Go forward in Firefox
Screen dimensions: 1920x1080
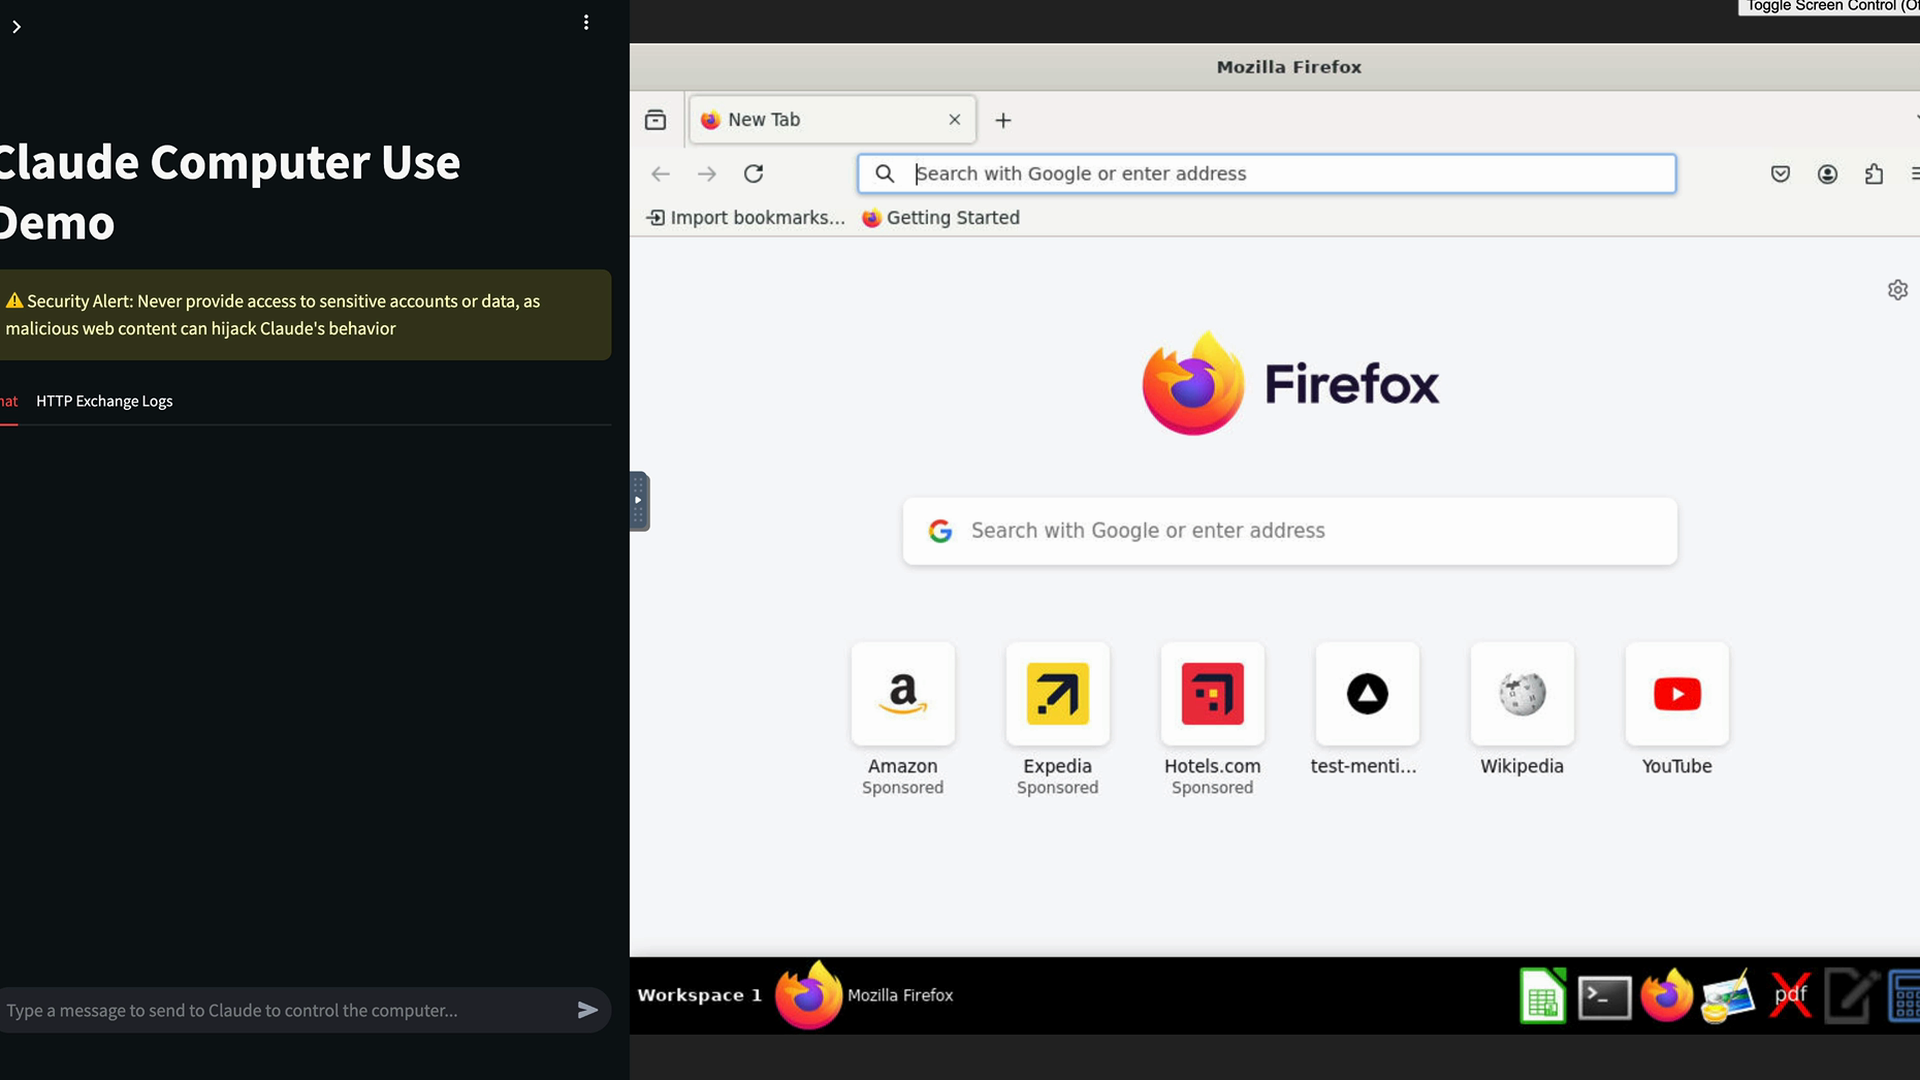[x=707, y=174]
